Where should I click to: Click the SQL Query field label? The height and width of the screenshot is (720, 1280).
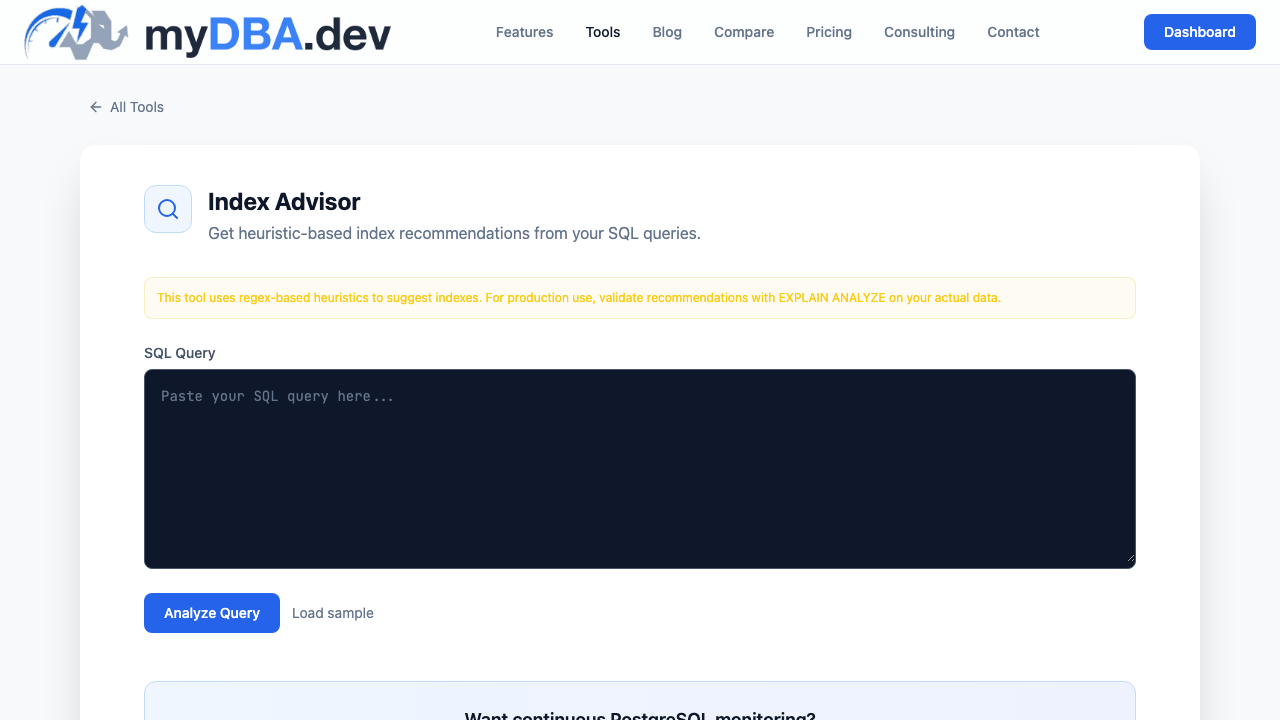(180, 353)
